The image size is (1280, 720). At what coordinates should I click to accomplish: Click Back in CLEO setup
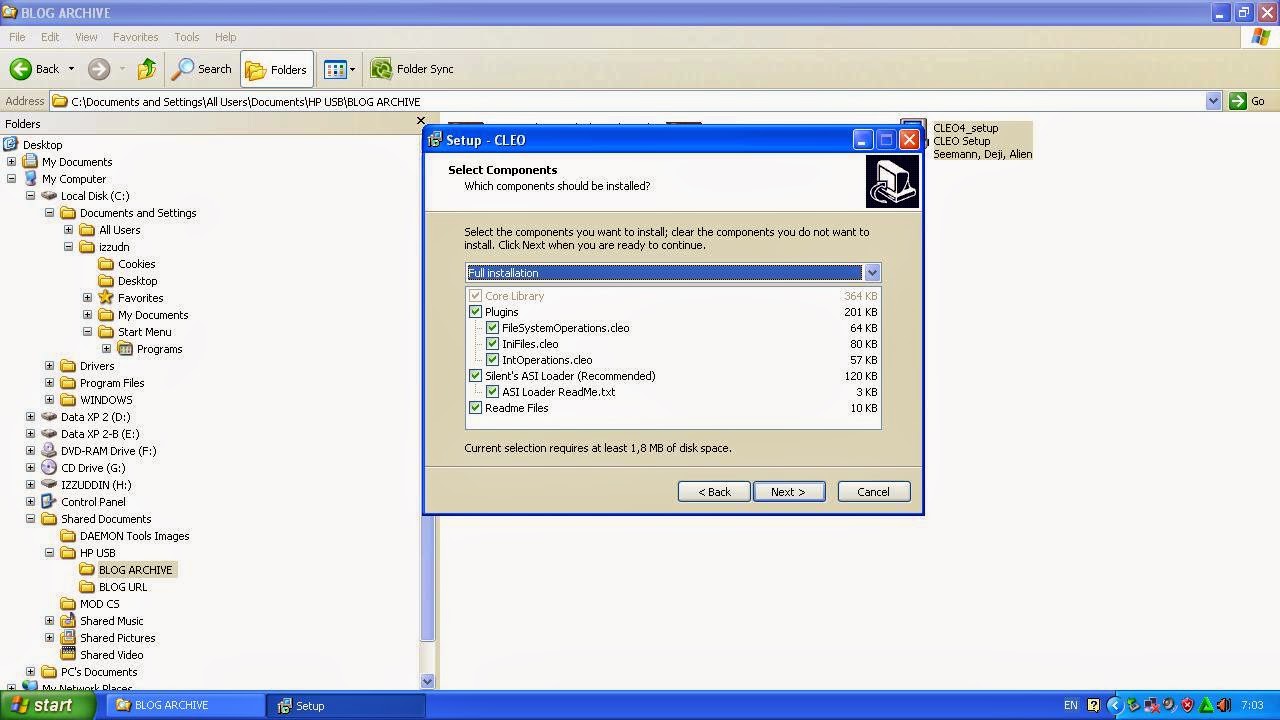714,492
